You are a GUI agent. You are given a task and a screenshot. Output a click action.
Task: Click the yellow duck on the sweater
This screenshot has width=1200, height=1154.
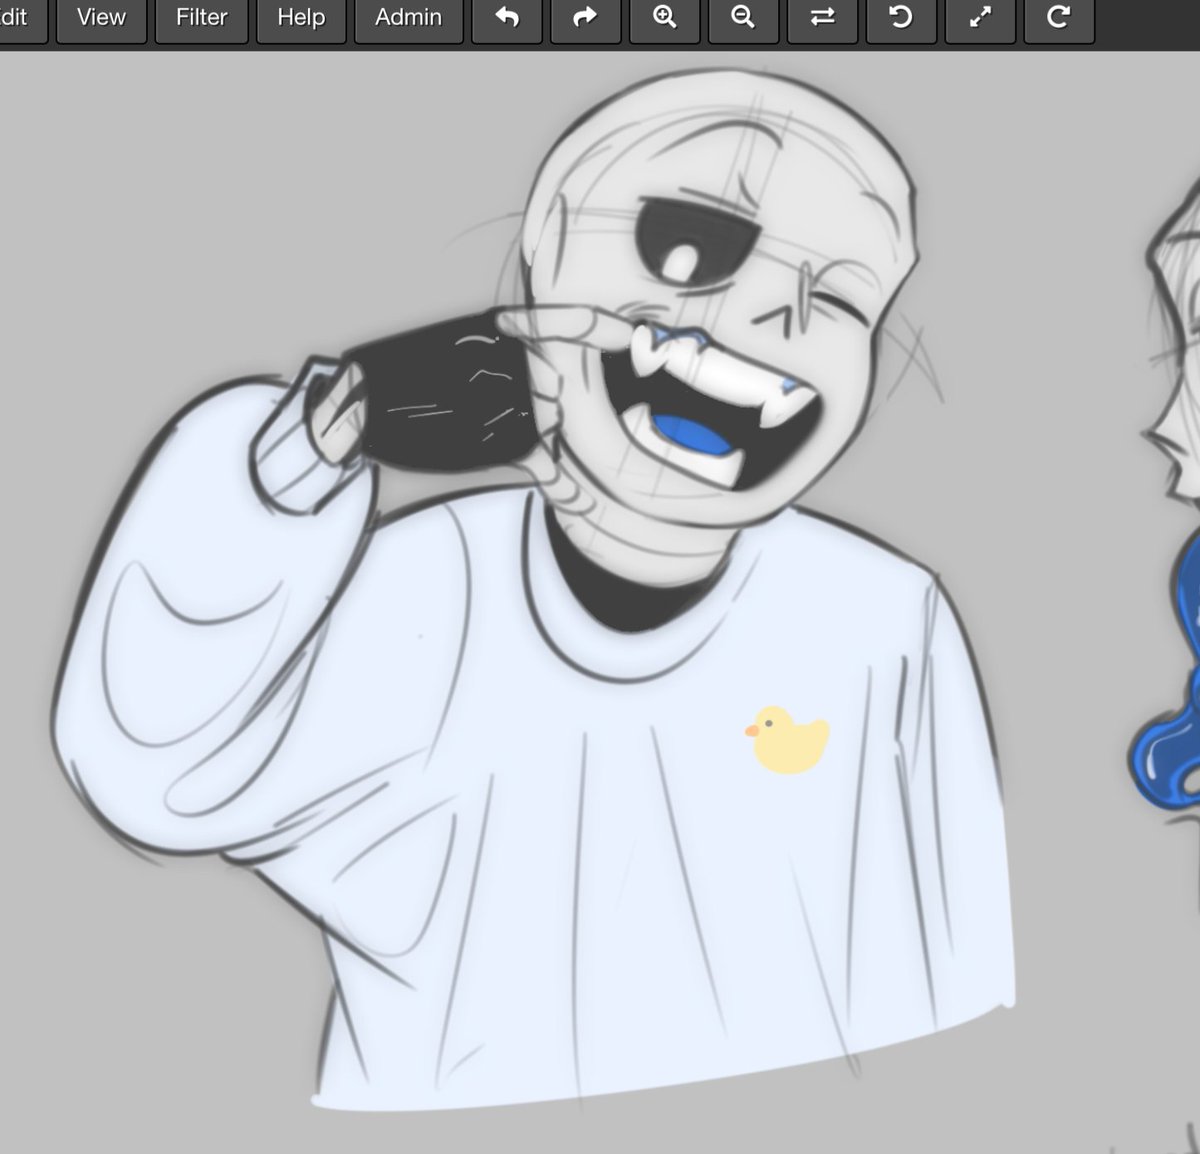[x=788, y=741]
